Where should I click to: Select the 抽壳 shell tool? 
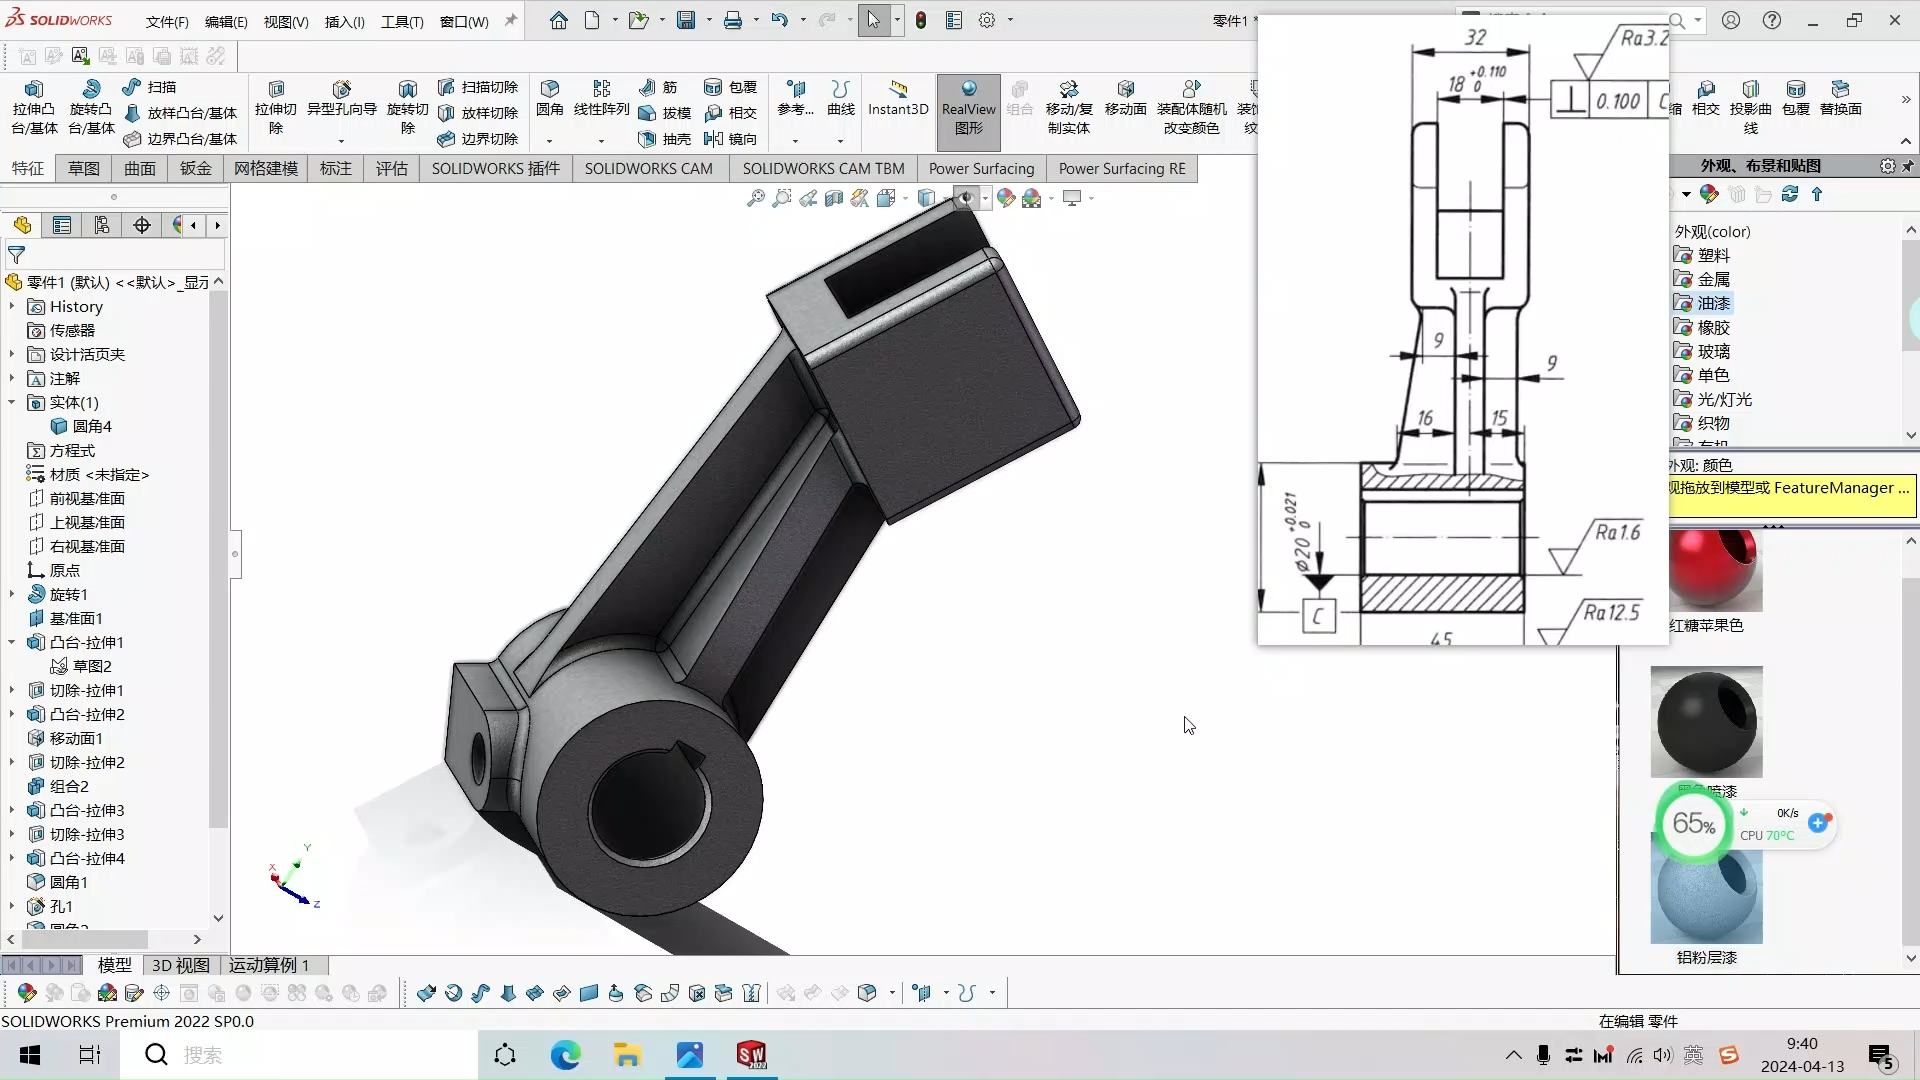[677, 140]
